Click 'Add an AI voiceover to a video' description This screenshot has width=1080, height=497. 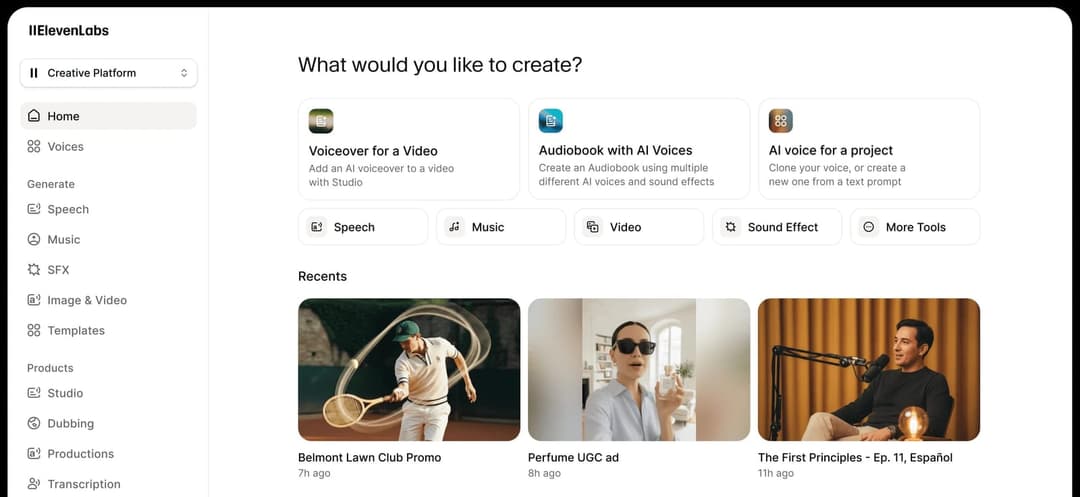pyautogui.click(x=381, y=168)
